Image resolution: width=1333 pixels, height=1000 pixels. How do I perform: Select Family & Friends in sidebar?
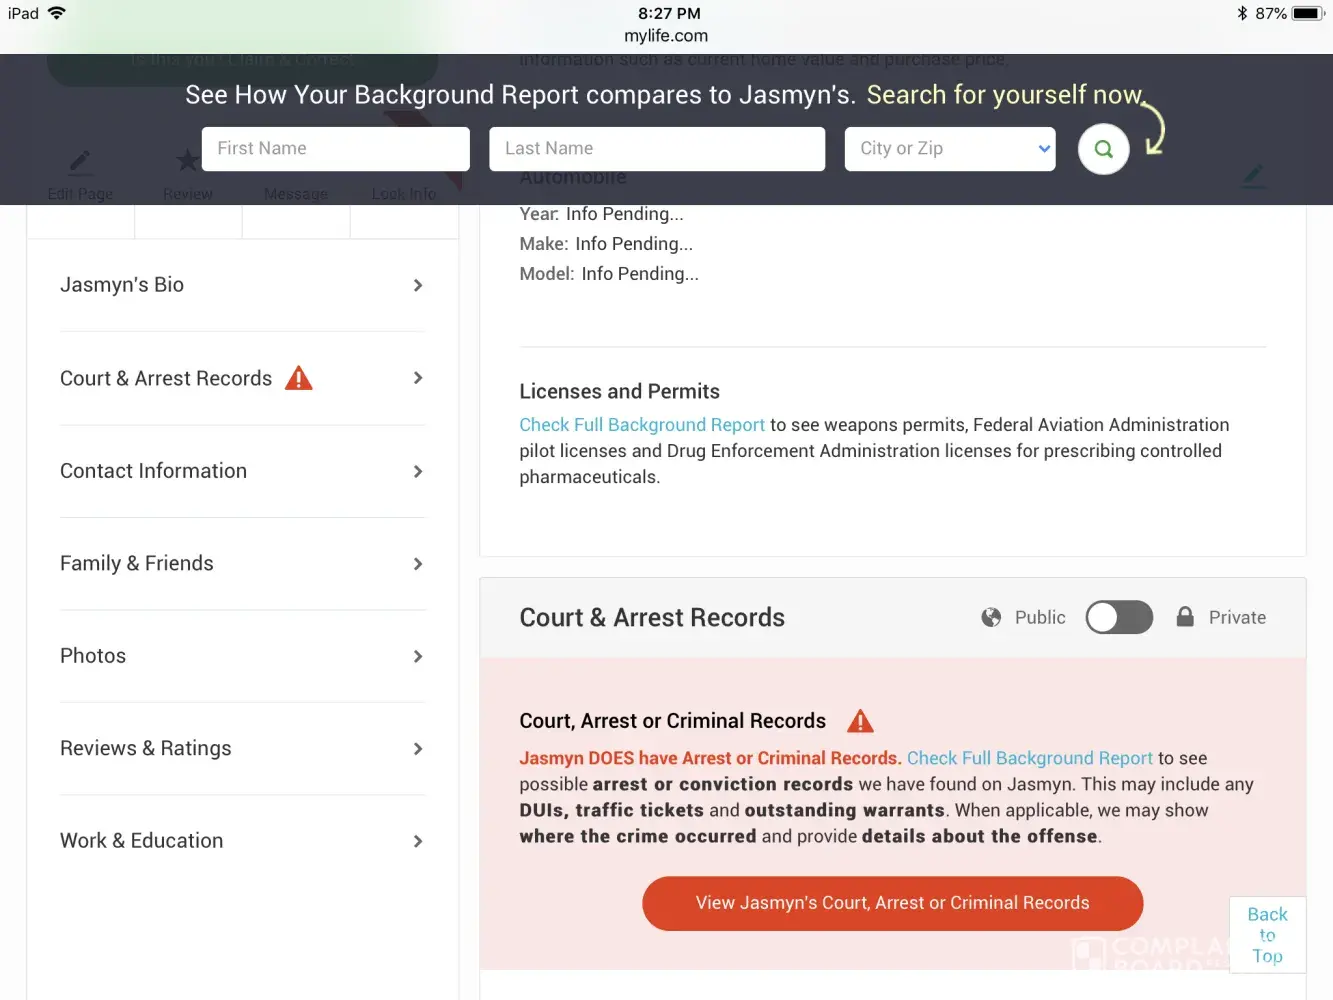point(137,563)
